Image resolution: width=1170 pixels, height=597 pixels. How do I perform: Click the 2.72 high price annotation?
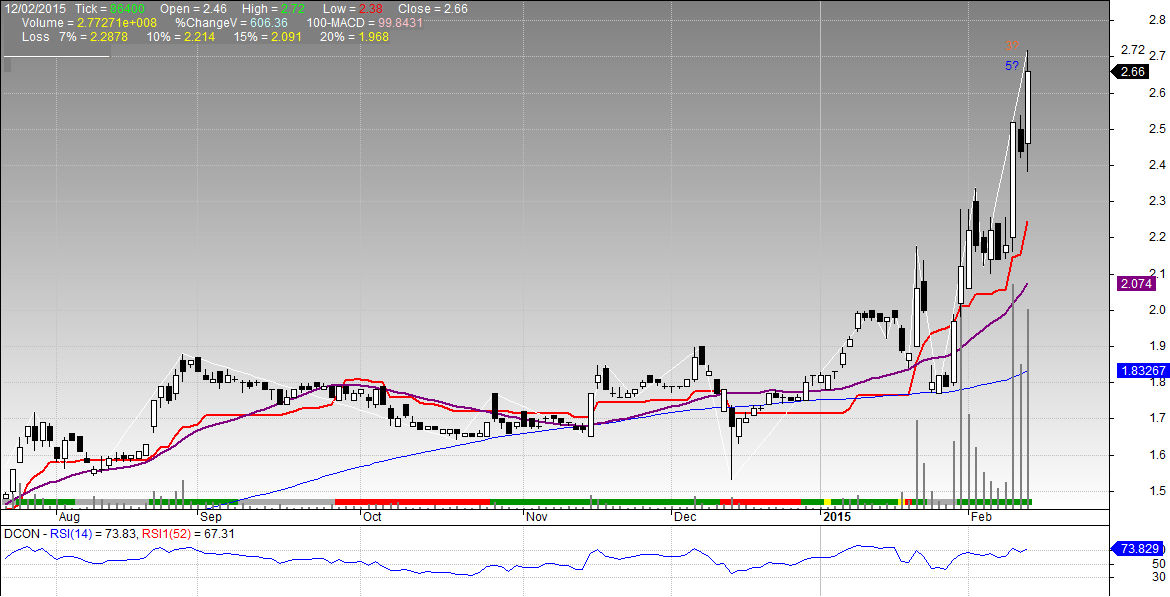click(1133, 51)
